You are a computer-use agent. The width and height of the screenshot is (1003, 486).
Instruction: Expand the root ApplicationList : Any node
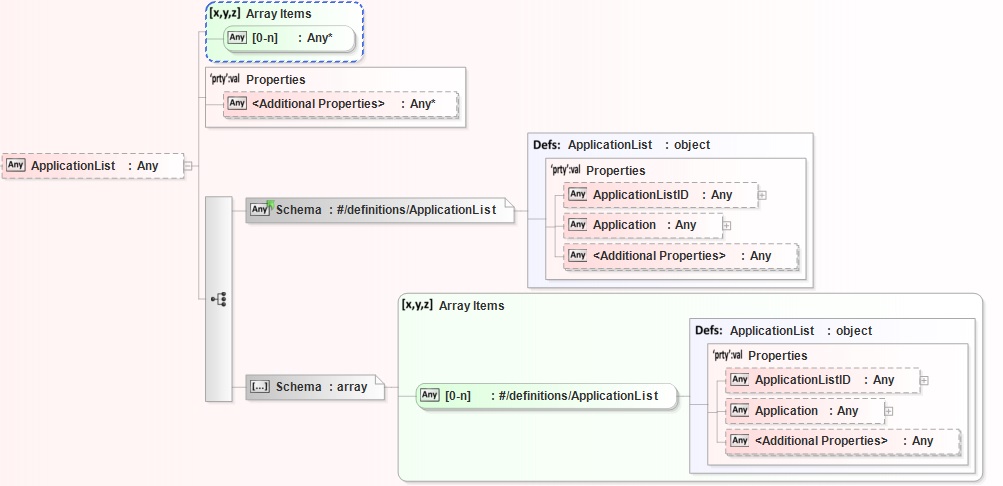point(189,166)
